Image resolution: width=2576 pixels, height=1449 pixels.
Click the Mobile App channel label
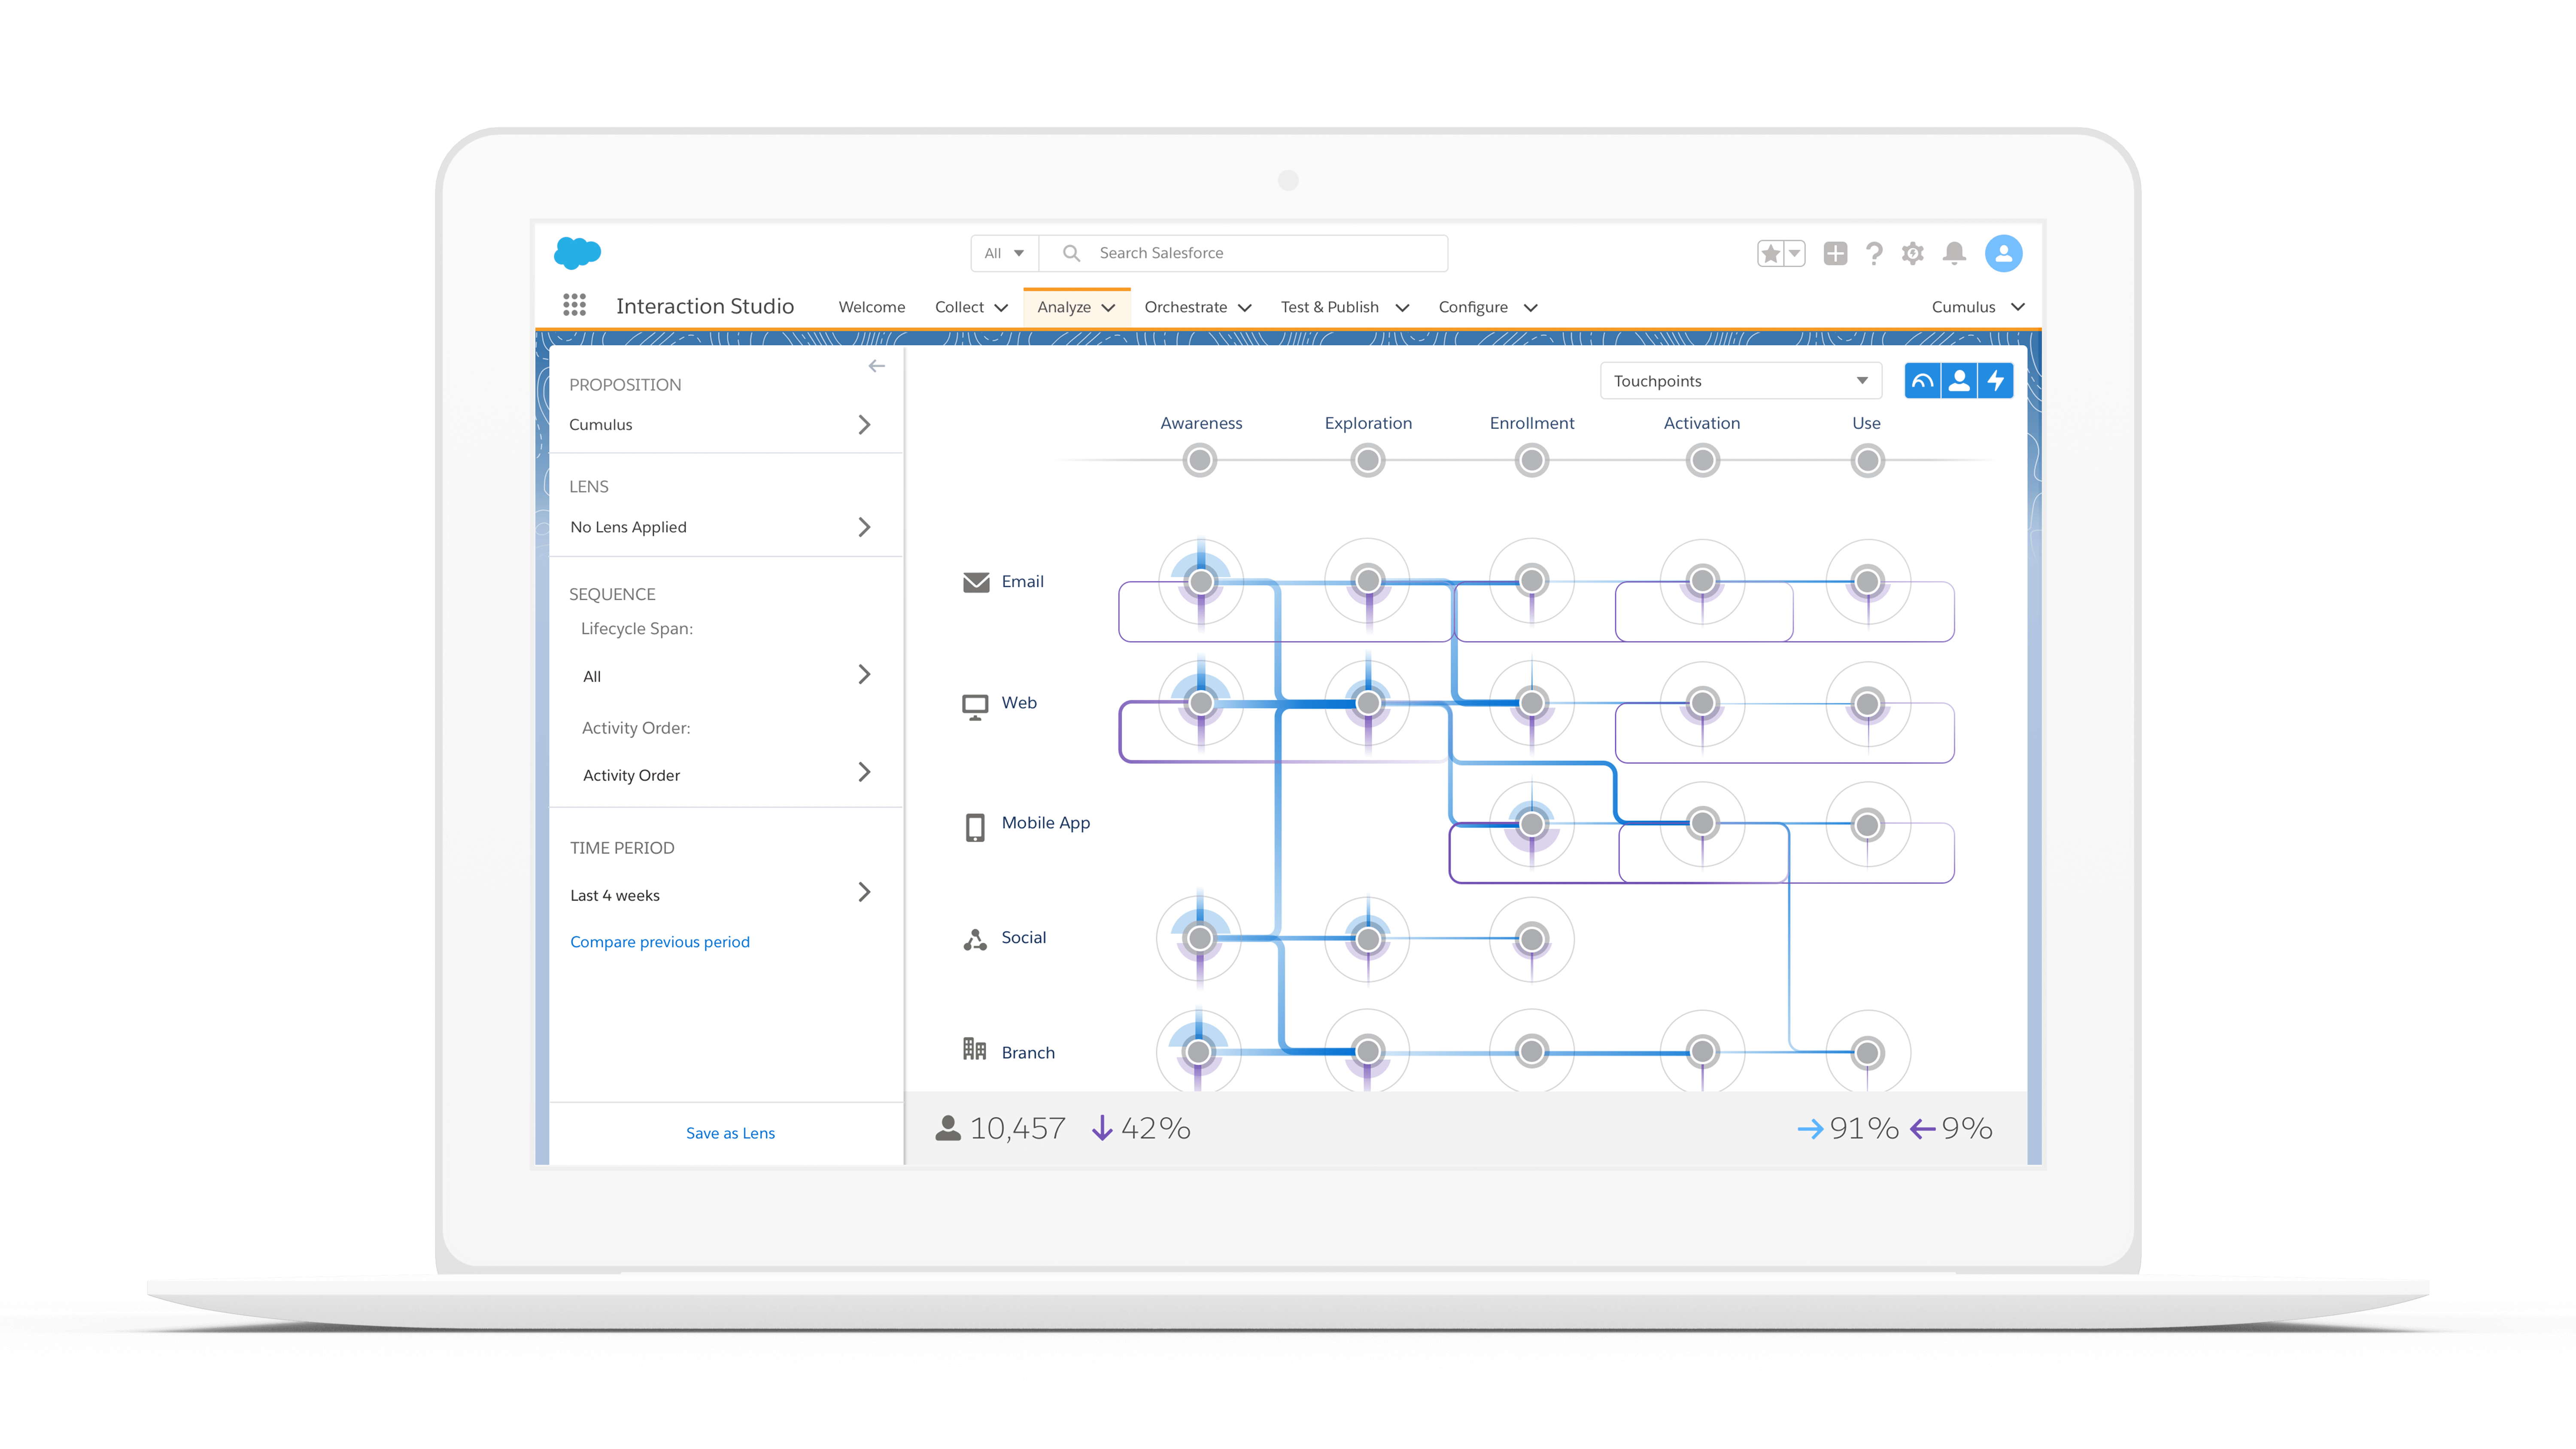tap(1045, 823)
